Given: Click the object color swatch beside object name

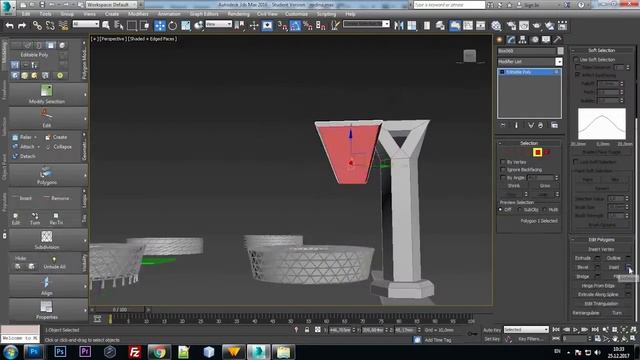Looking at the screenshot, I should tap(560, 51).
